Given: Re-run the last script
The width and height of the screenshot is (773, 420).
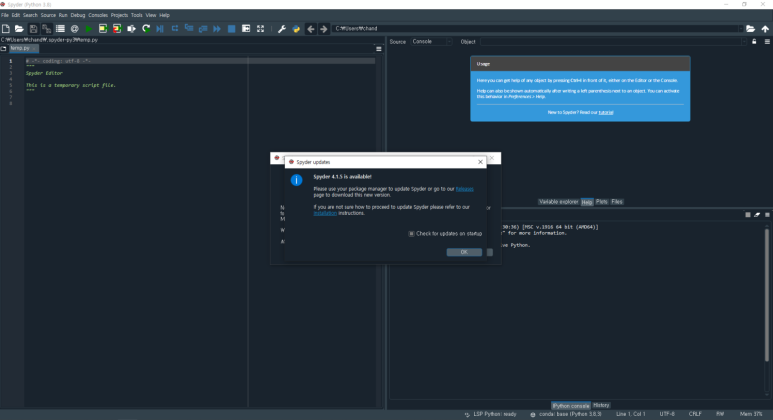Looking at the screenshot, I should pyautogui.click(x=146, y=29).
